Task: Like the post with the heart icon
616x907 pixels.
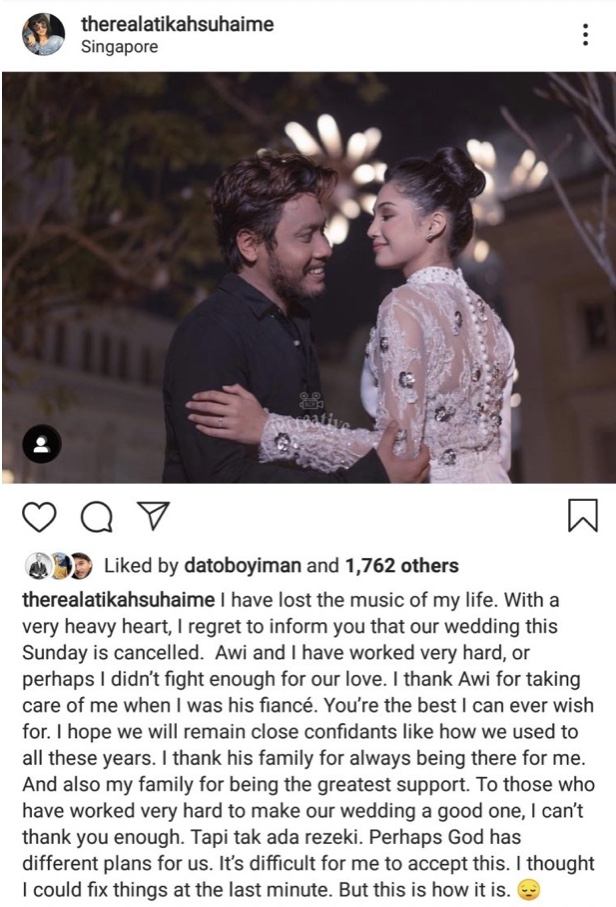Action: [39, 516]
